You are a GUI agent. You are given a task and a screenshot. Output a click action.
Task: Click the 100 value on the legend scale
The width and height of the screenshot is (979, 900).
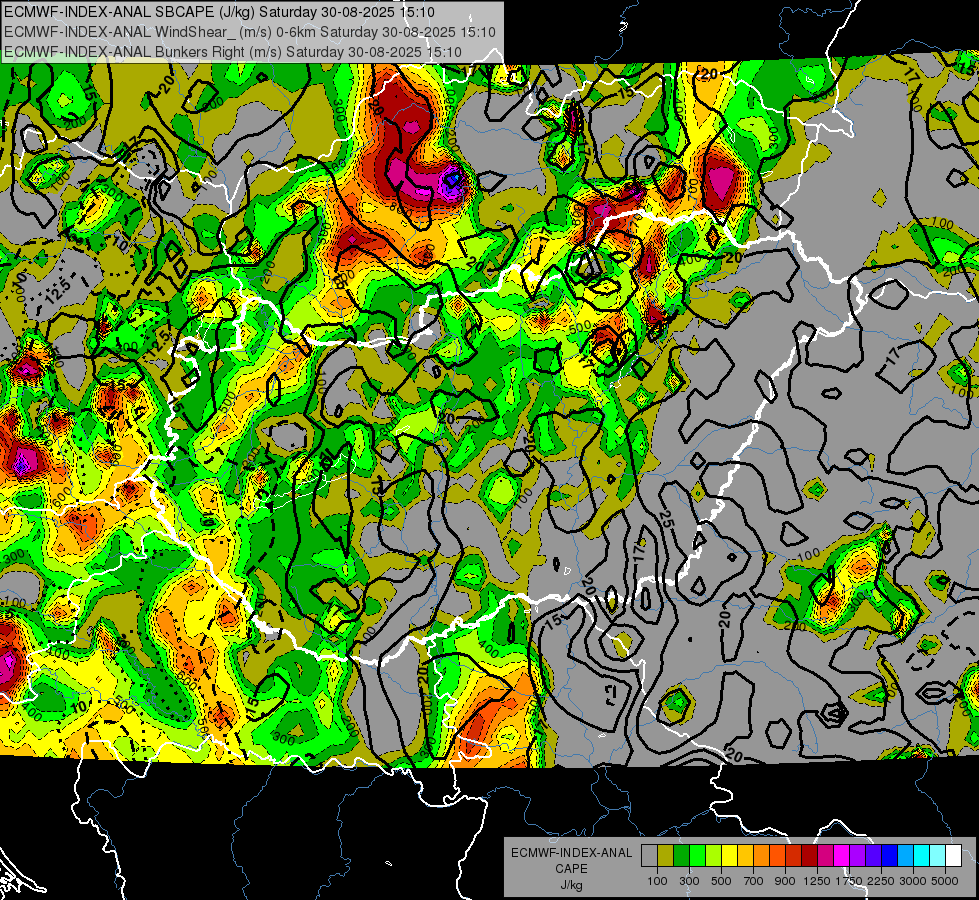657,881
